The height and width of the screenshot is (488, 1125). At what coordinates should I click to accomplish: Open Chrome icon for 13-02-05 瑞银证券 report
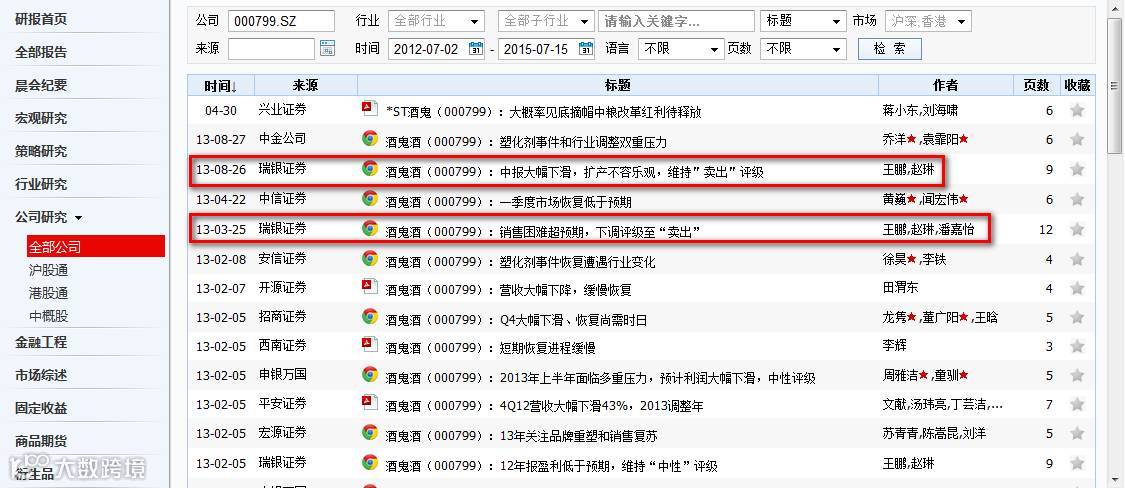pos(369,462)
